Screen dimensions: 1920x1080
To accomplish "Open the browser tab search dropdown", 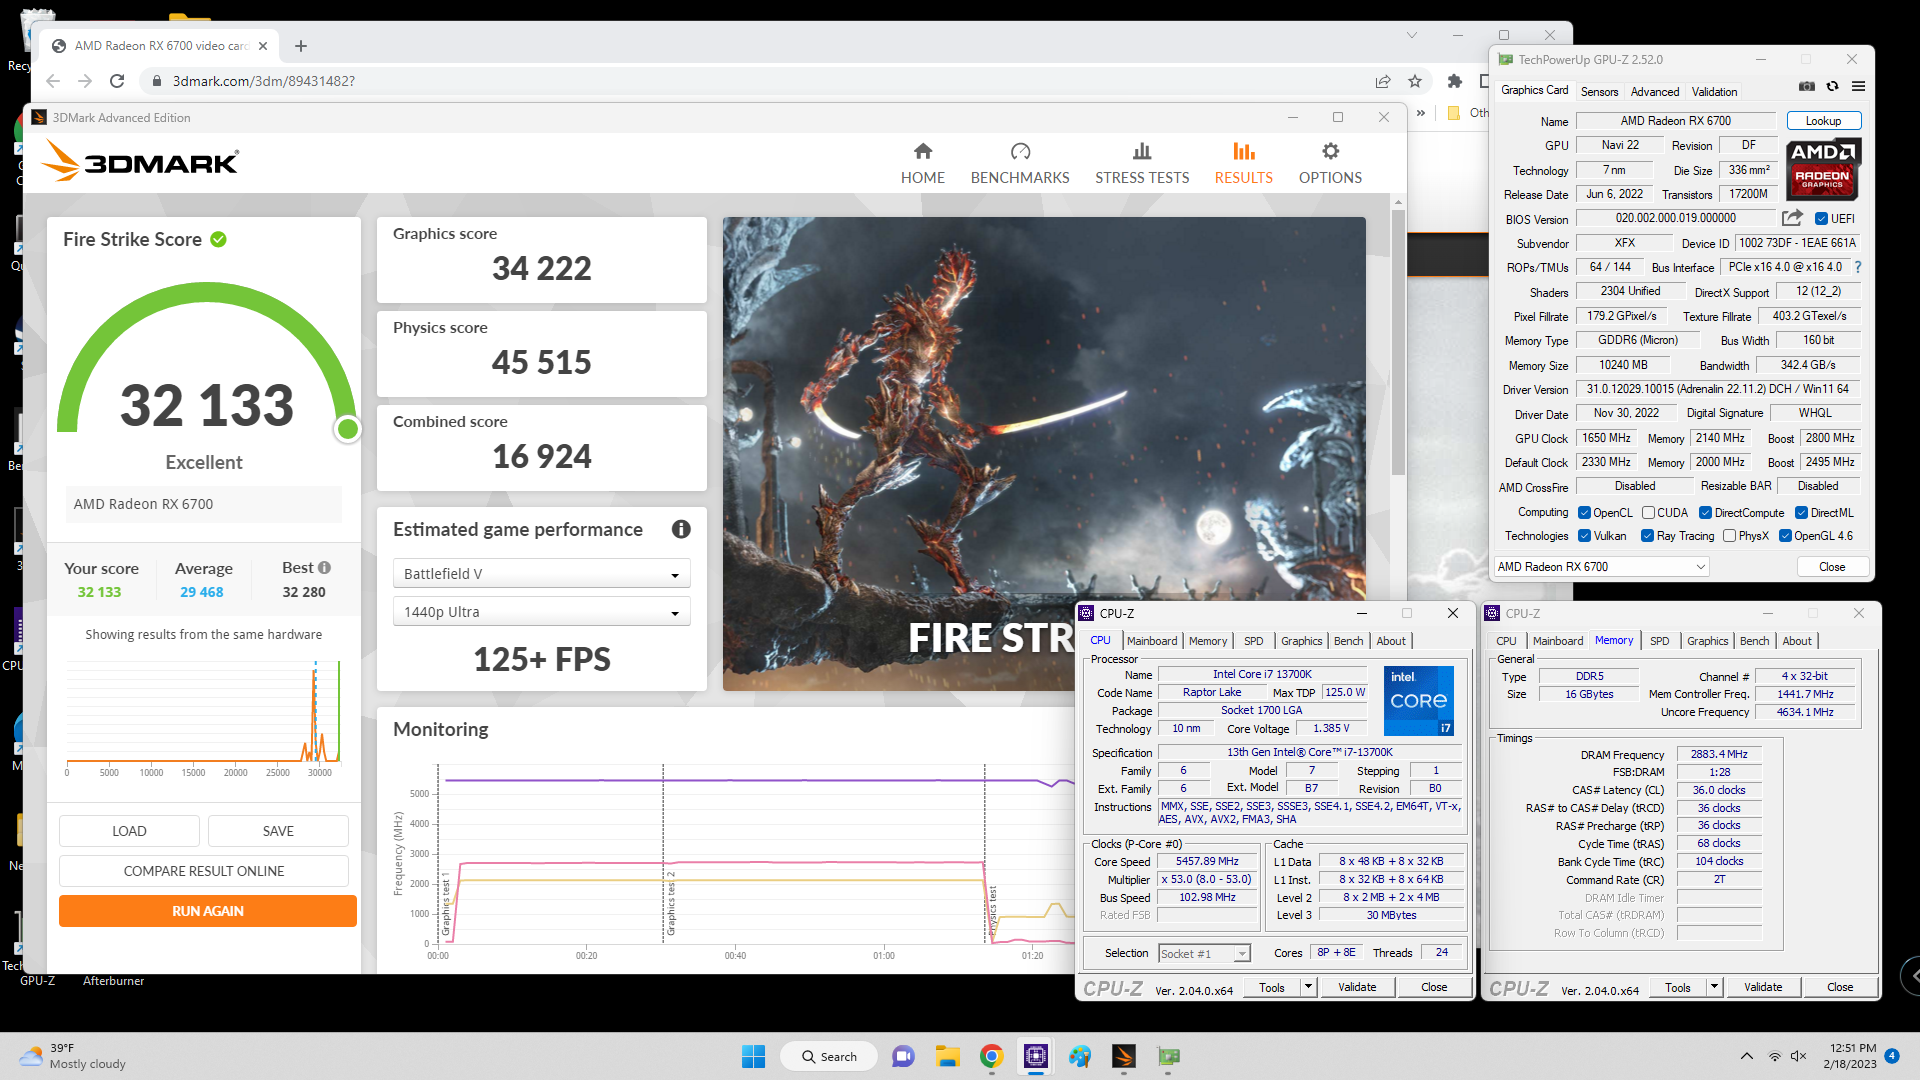I will click(x=1411, y=35).
